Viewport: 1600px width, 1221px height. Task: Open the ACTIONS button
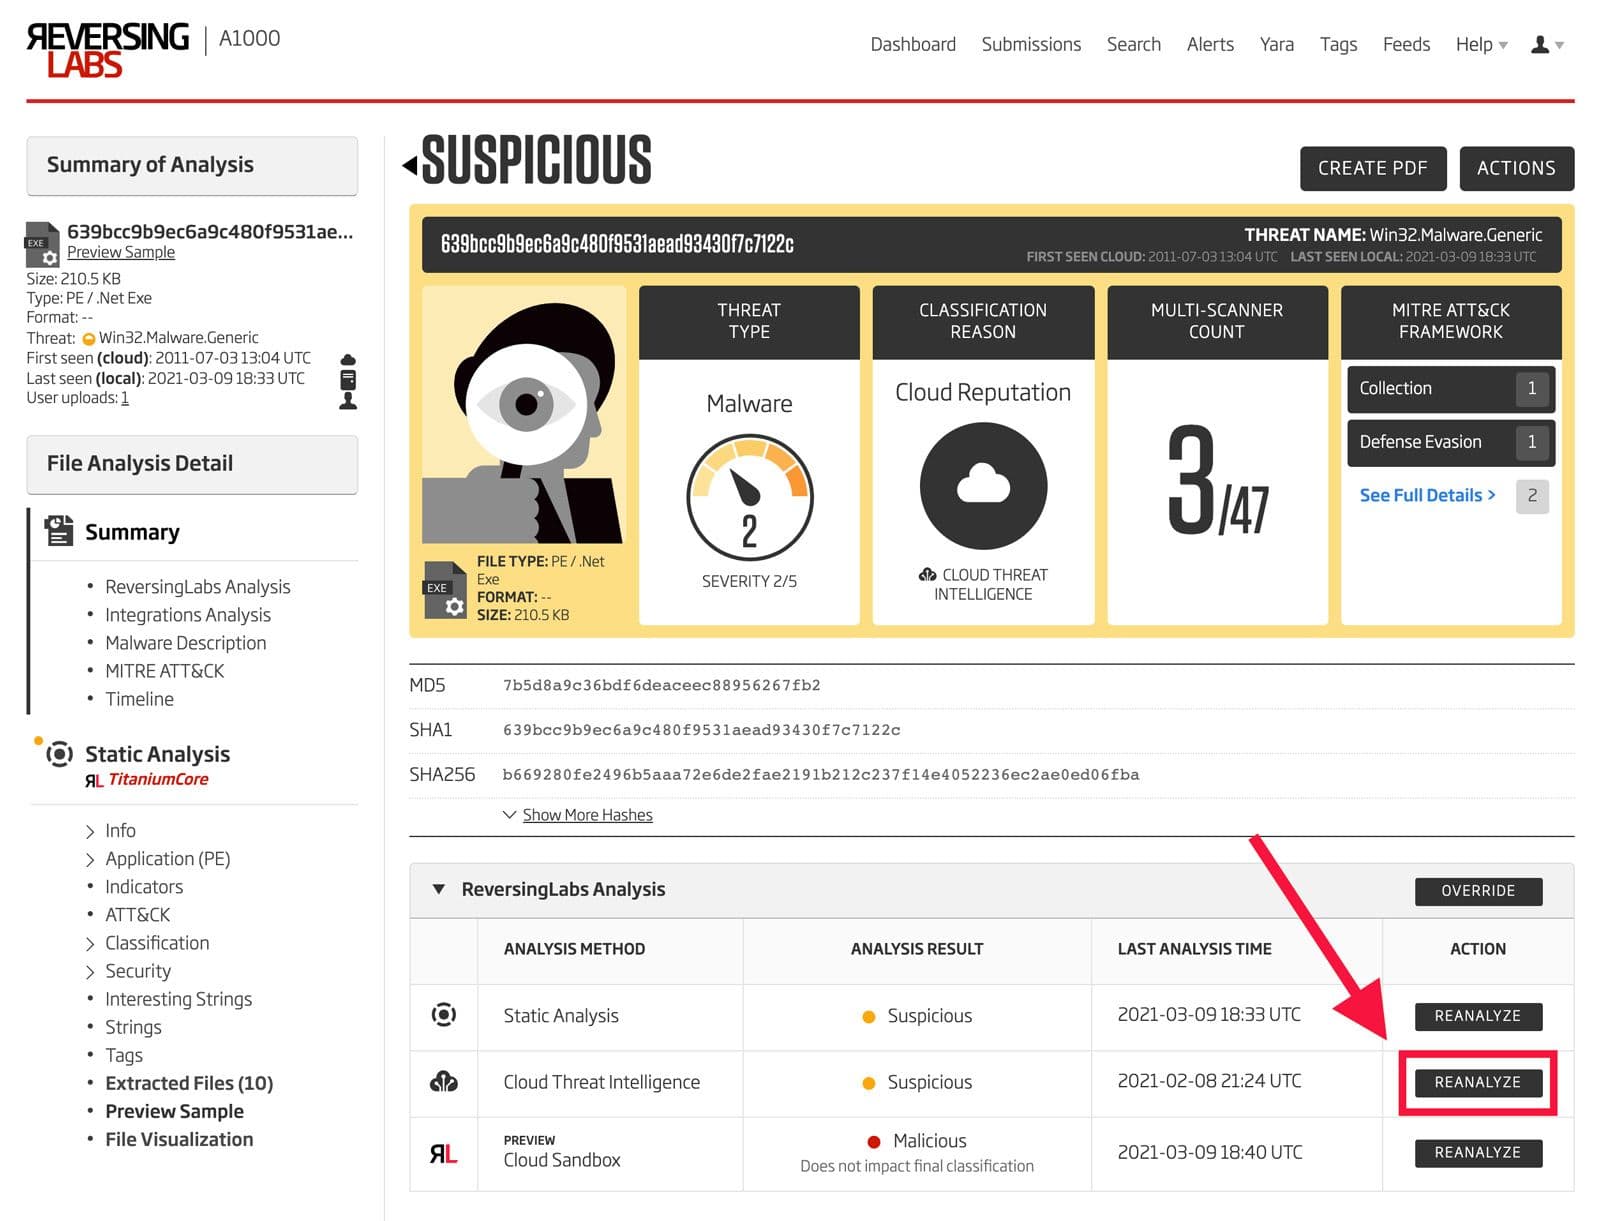pyautogui.click(x=1516, y=168)
